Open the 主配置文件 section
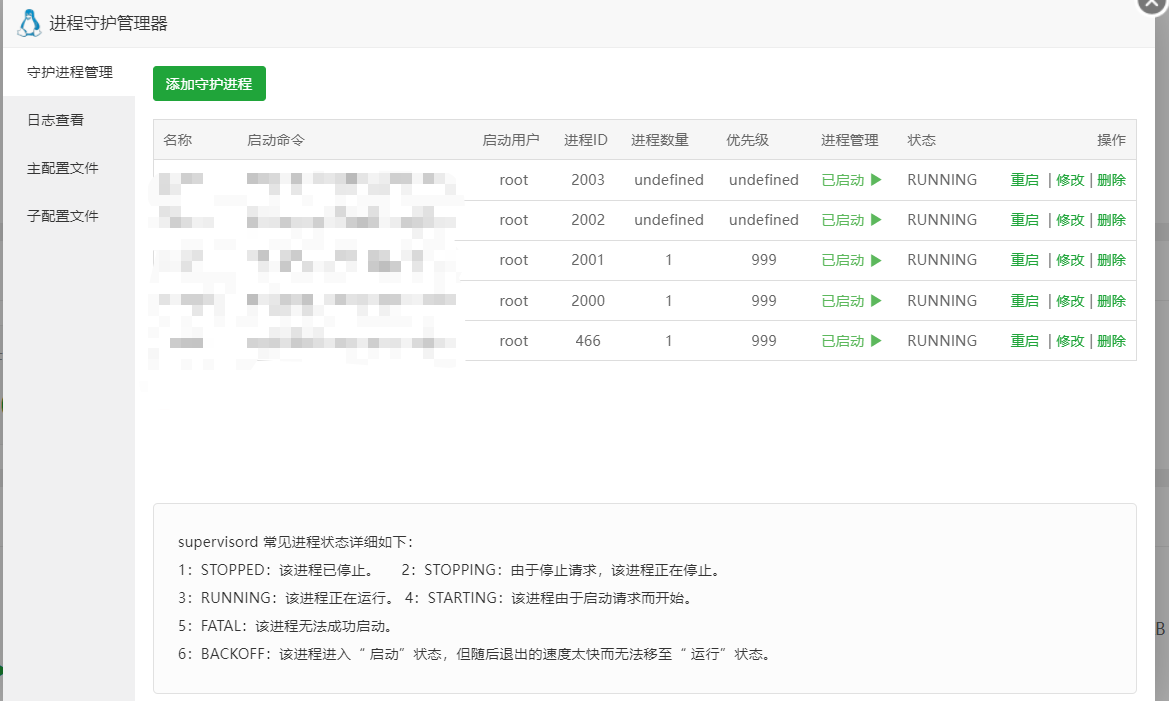 click(x=63, y=167)
